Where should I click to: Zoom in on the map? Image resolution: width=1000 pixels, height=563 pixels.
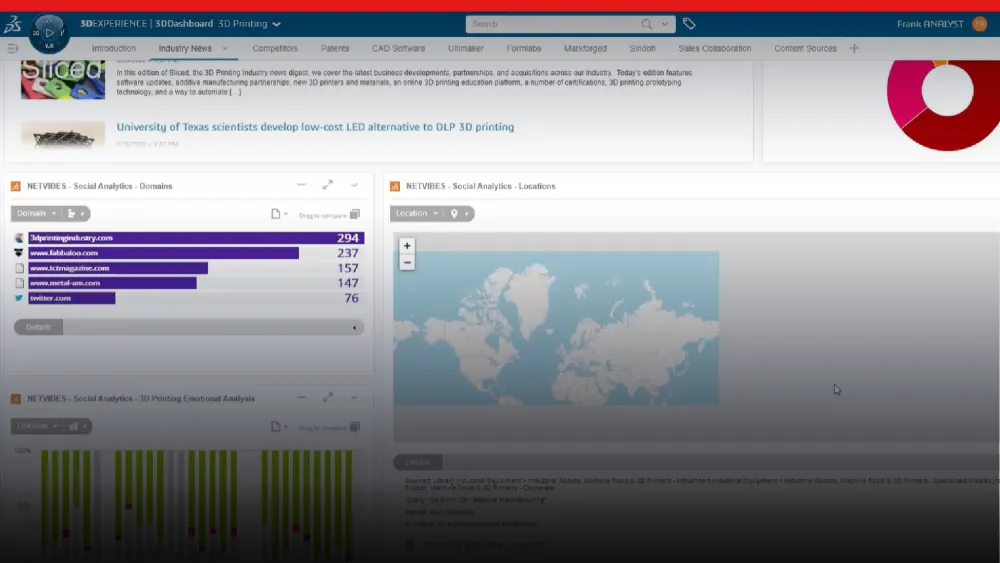[407, 245]
